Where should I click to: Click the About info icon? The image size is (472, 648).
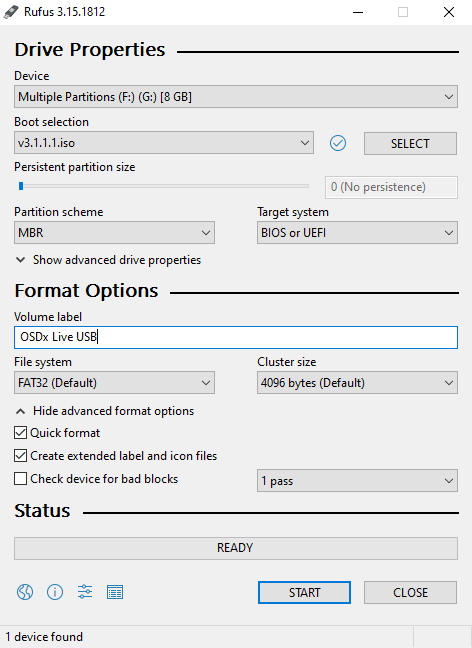[x=55, y=592]
